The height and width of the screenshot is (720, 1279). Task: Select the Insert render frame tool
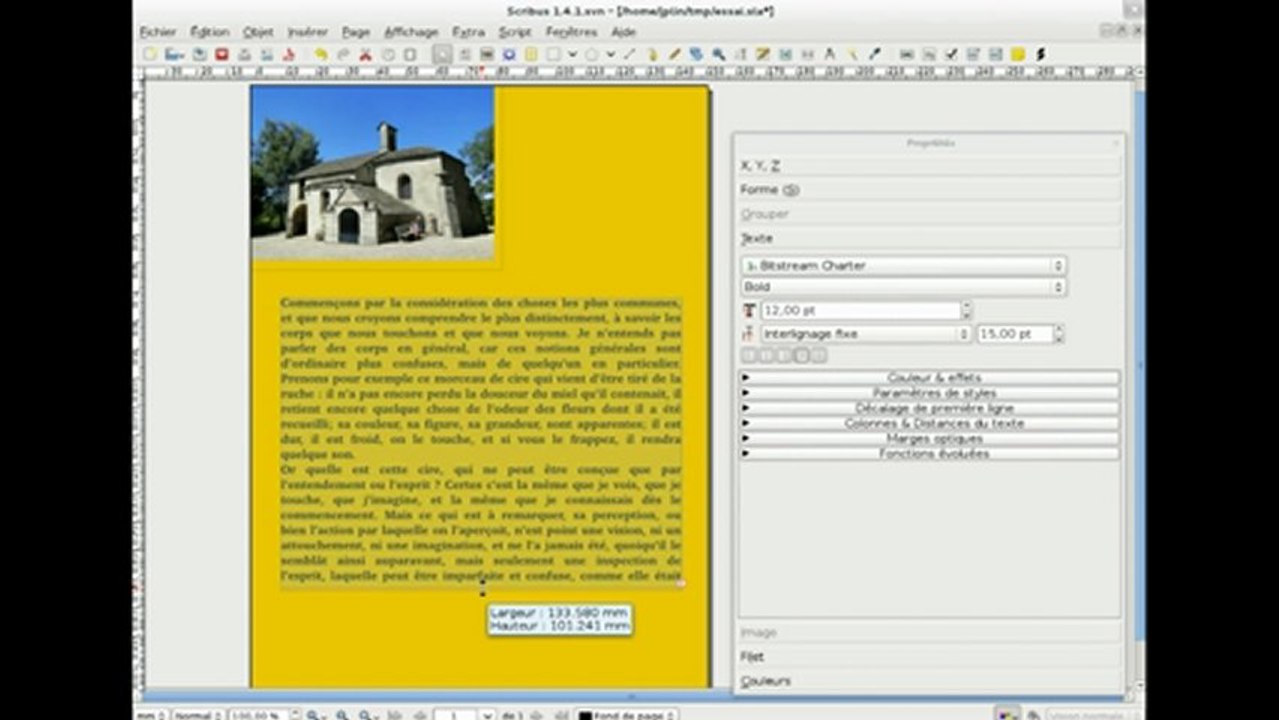click(x=509, y=54)
